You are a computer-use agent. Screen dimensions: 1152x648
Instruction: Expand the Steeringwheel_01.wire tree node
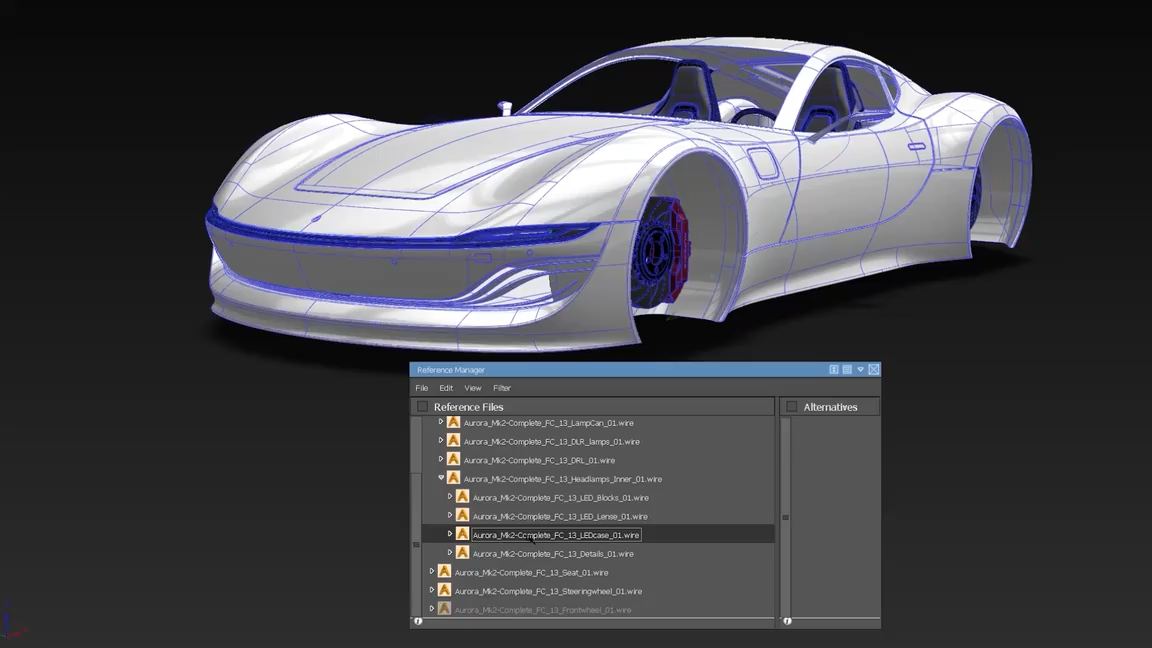pos(432,590)
